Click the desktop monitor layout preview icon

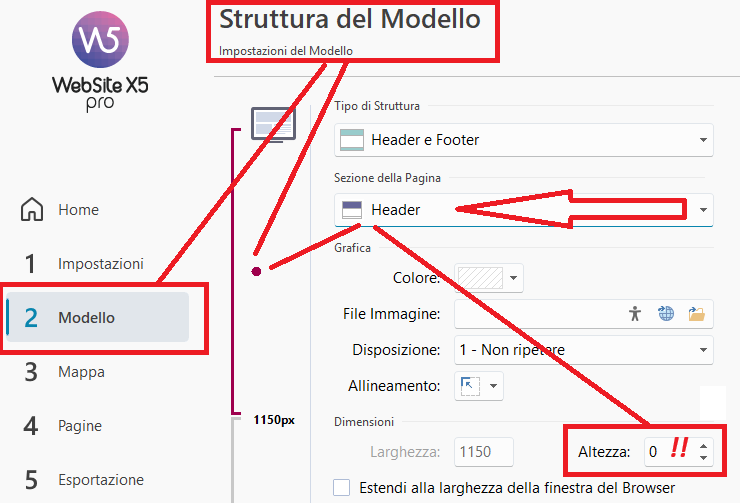tap(274, 124)
